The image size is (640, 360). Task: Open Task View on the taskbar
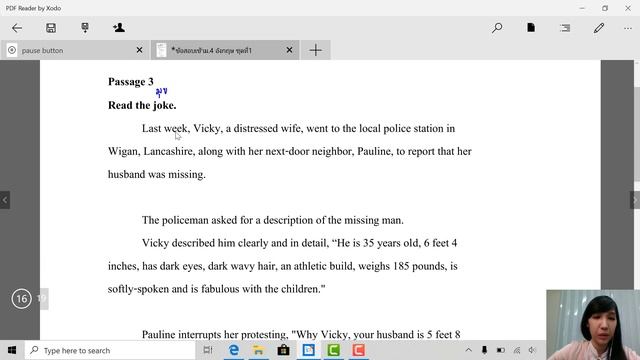[208, 350]
